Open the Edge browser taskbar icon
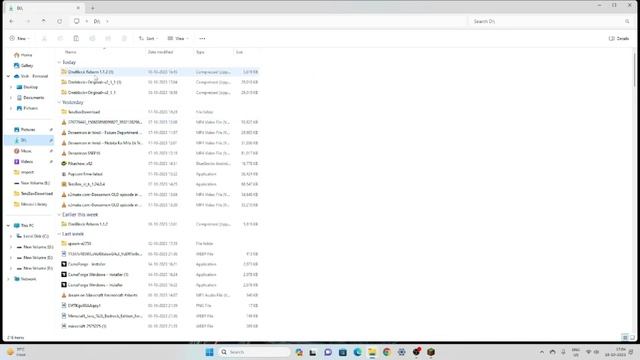This screenshot has height=360, width=640. click(x=358, y=352)
